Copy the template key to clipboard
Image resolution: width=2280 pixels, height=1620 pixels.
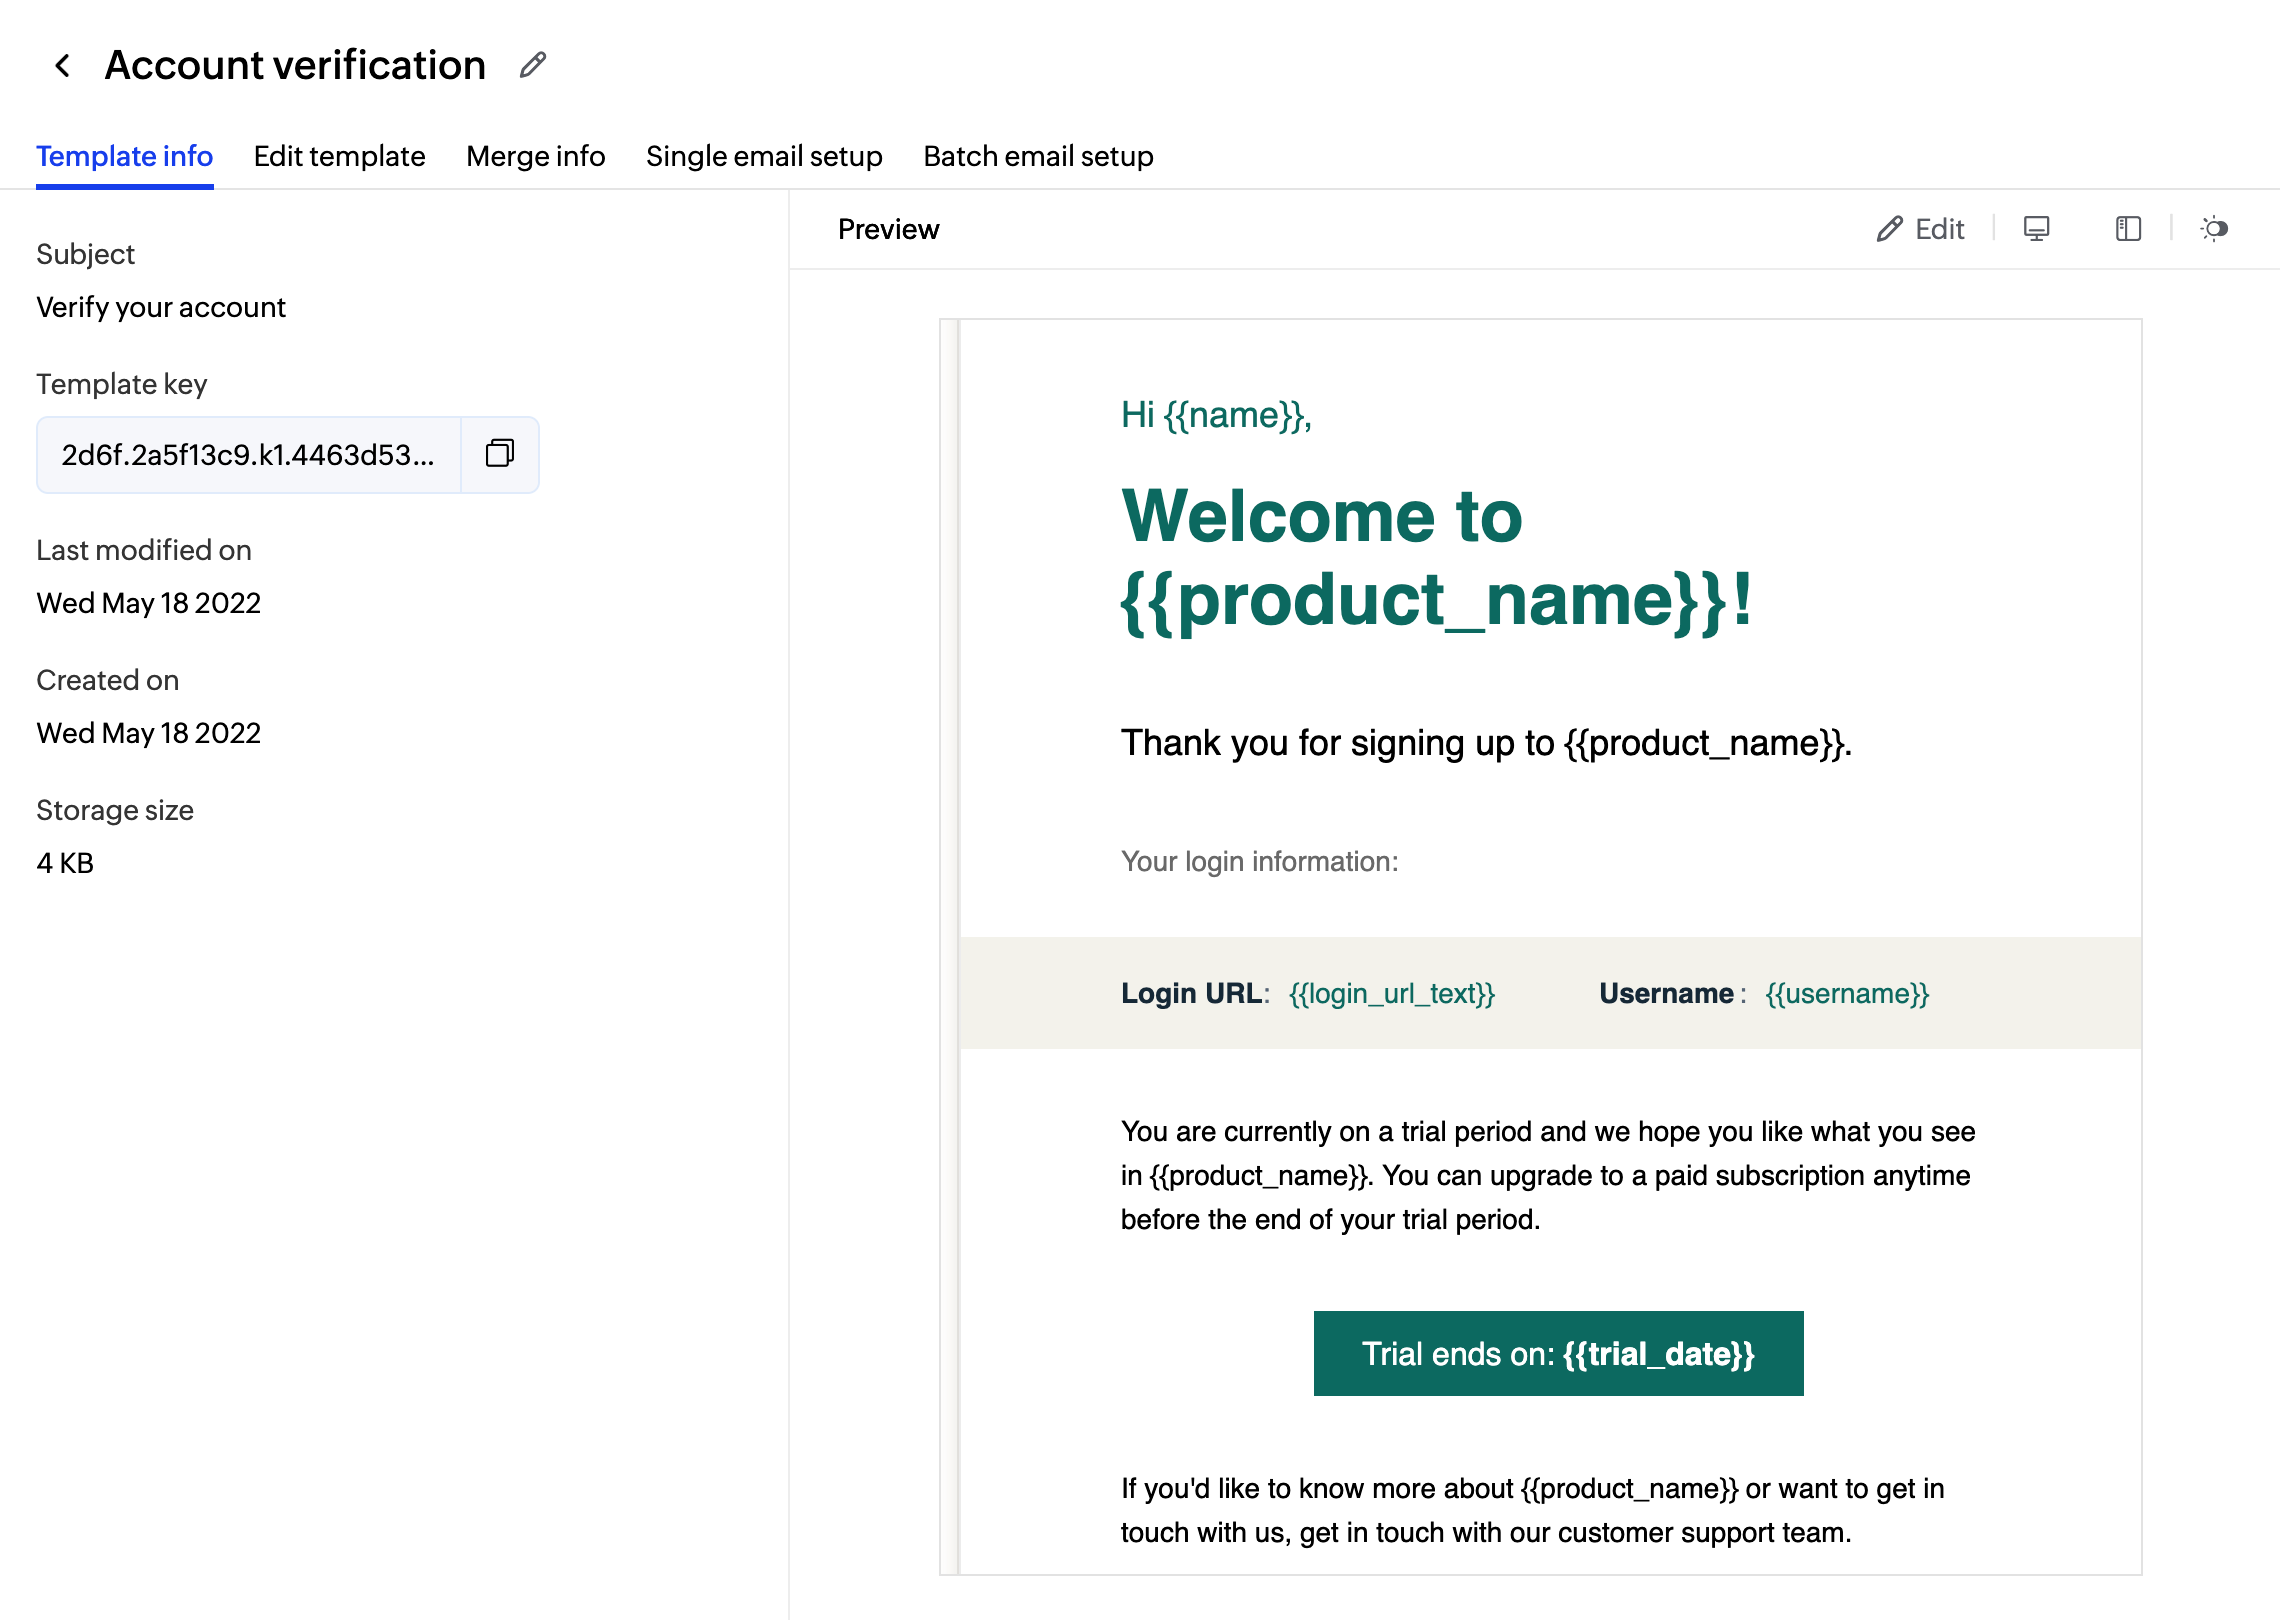tap(499, 454)
